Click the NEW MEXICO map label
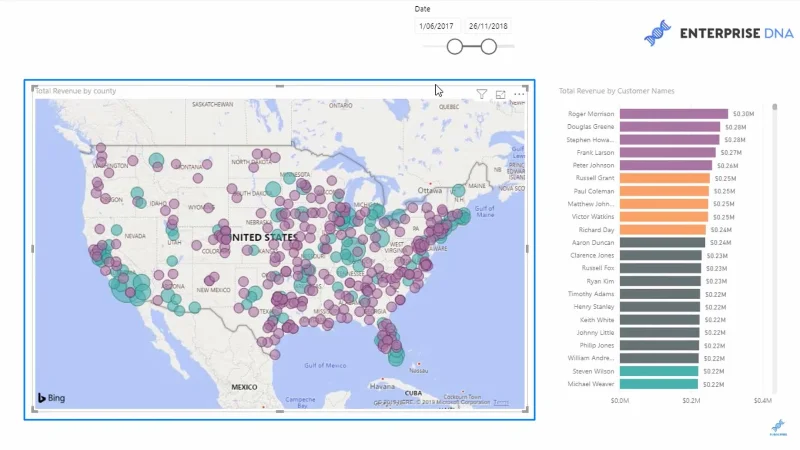This screenshot has height=450, width=800. pos(213,290)
